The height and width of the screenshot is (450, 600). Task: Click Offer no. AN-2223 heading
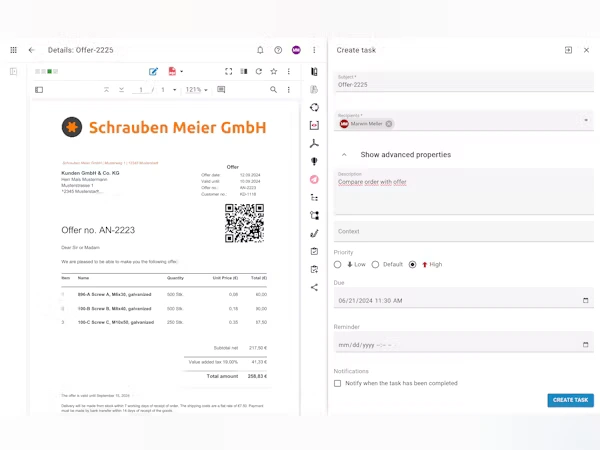click(x=98, y=230)
